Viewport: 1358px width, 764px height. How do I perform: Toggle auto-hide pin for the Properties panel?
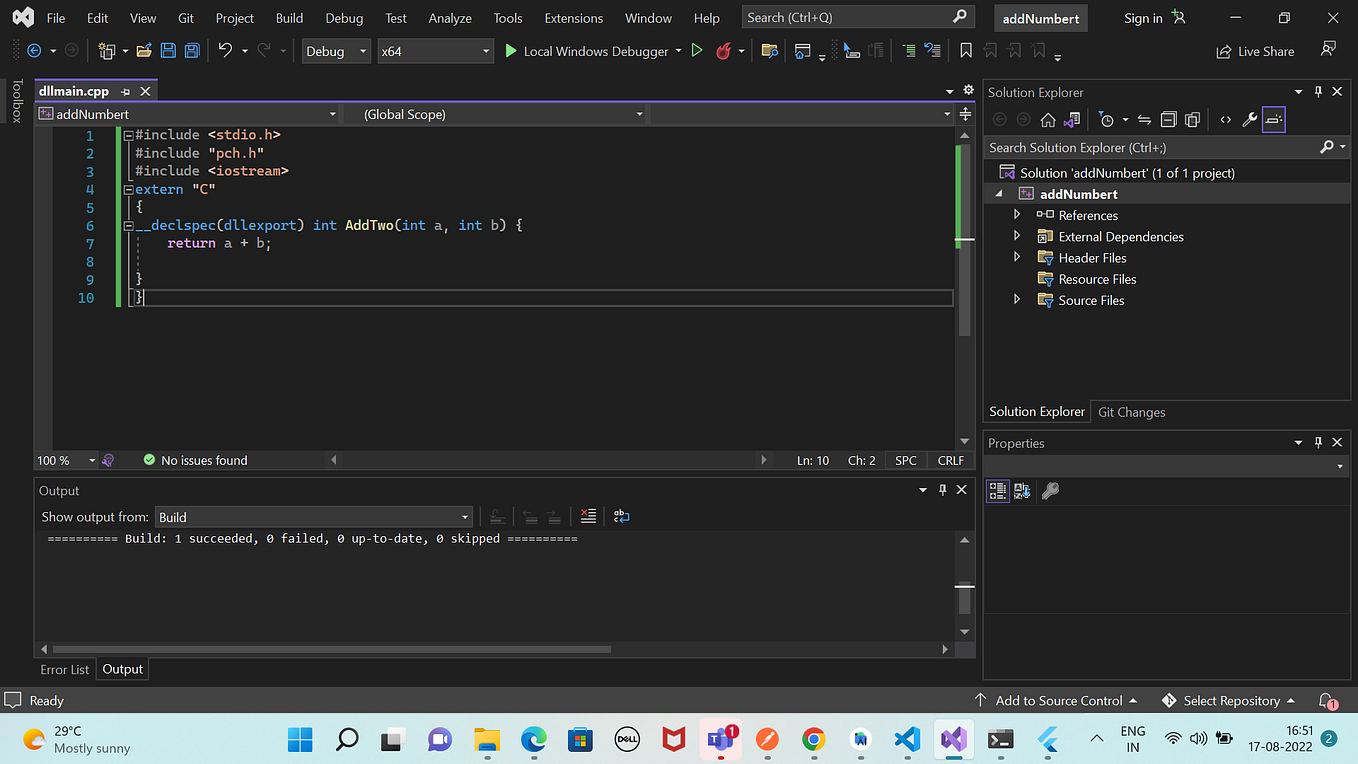1318,442
